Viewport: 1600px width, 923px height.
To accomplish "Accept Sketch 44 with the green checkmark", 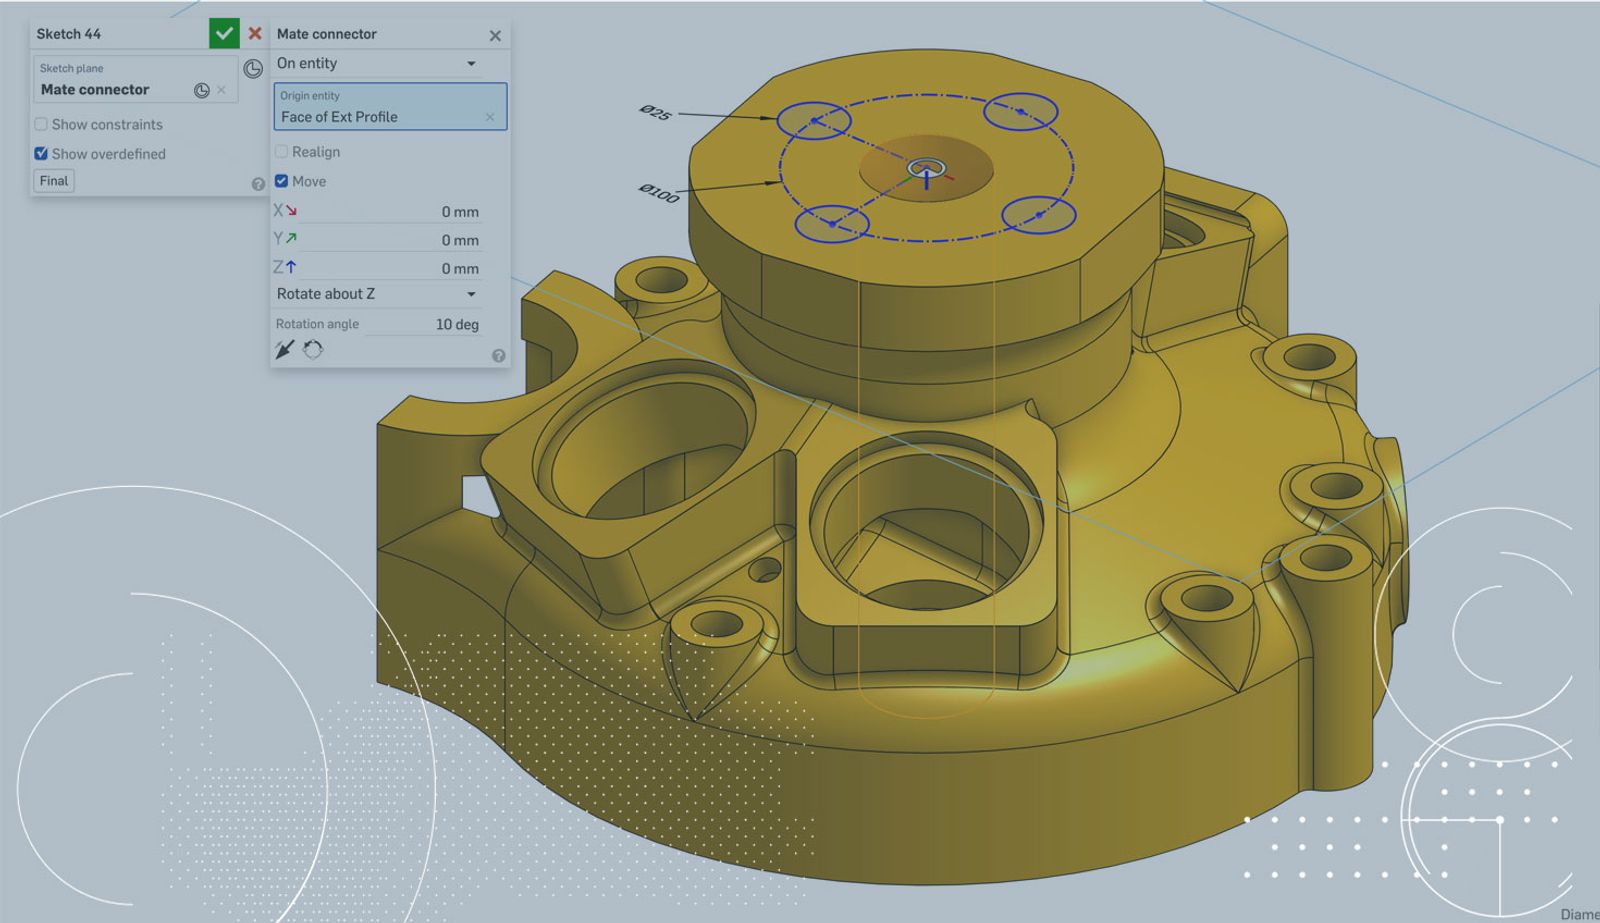I will click(x=224, y=33).
